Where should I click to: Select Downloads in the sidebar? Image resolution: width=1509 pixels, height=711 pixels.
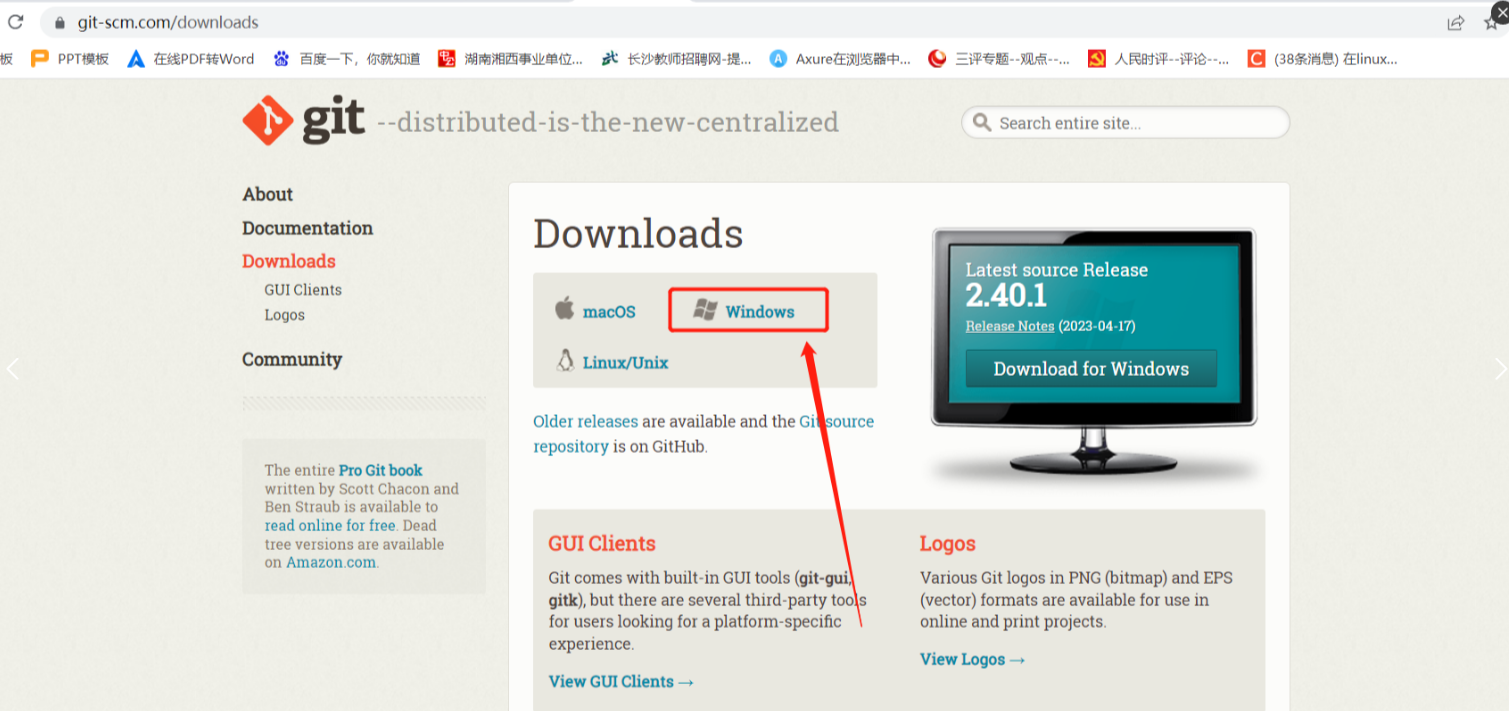pos(289,261)
